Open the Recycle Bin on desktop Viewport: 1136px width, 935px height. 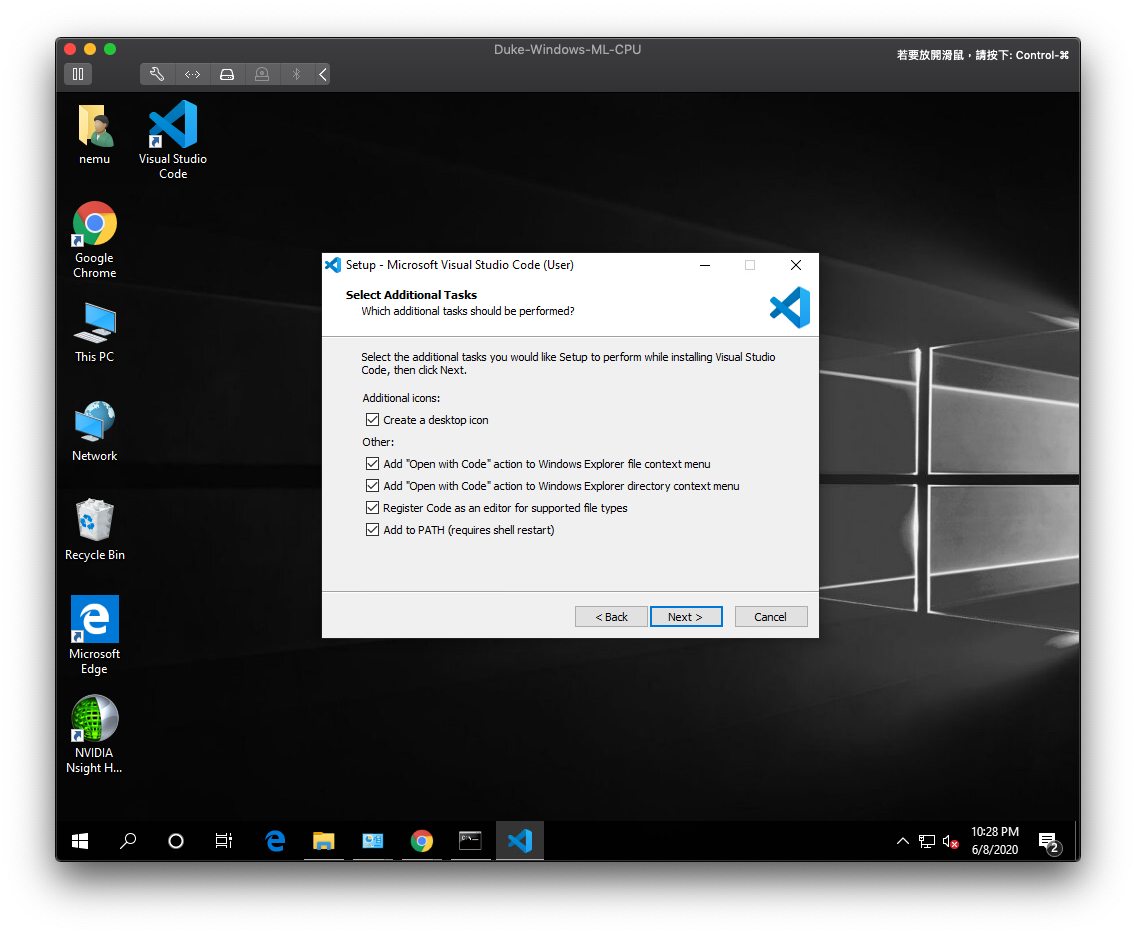pyautogui.click(x=95, y=521)
